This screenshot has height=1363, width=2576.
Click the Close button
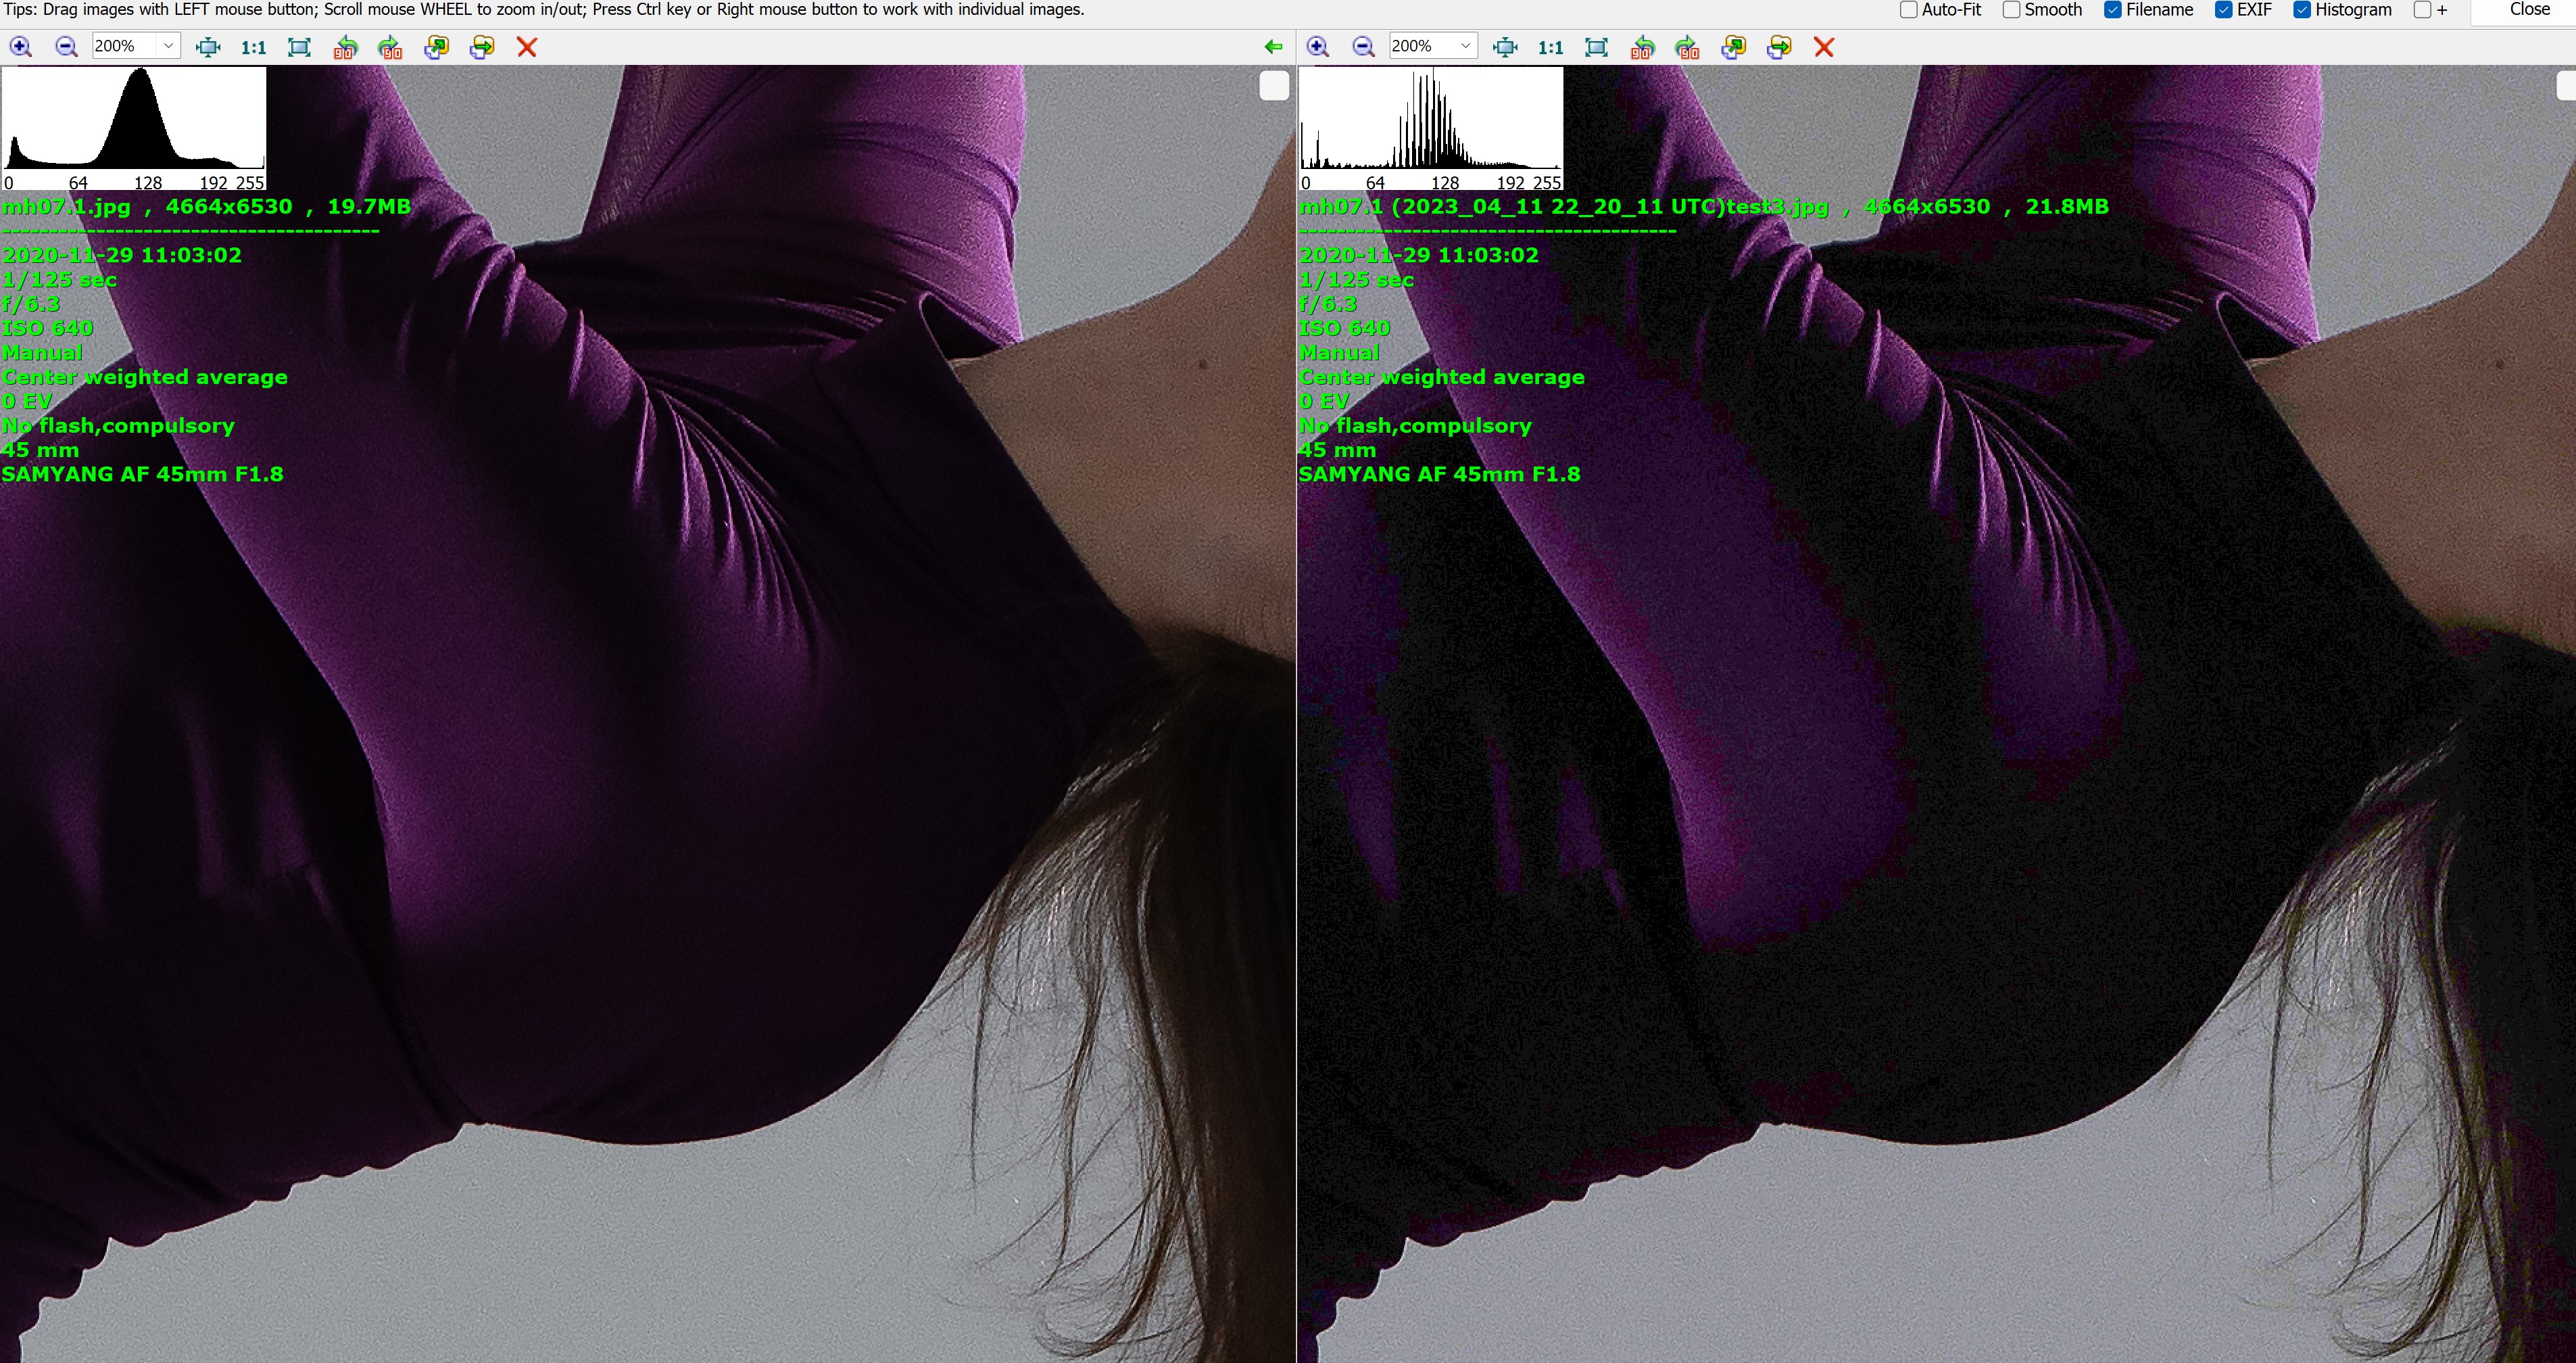pyautogui.click(x=2529, y=10)
